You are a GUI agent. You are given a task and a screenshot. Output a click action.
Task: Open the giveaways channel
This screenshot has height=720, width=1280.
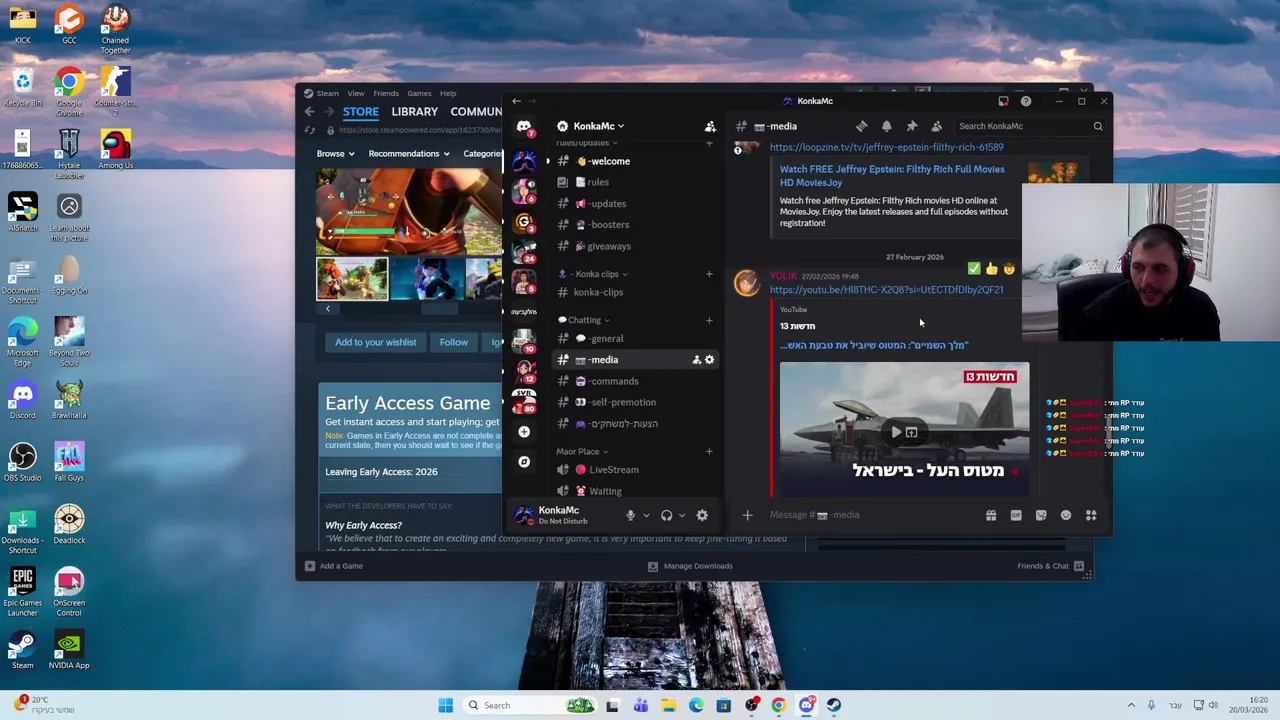(x=636, y=246)
